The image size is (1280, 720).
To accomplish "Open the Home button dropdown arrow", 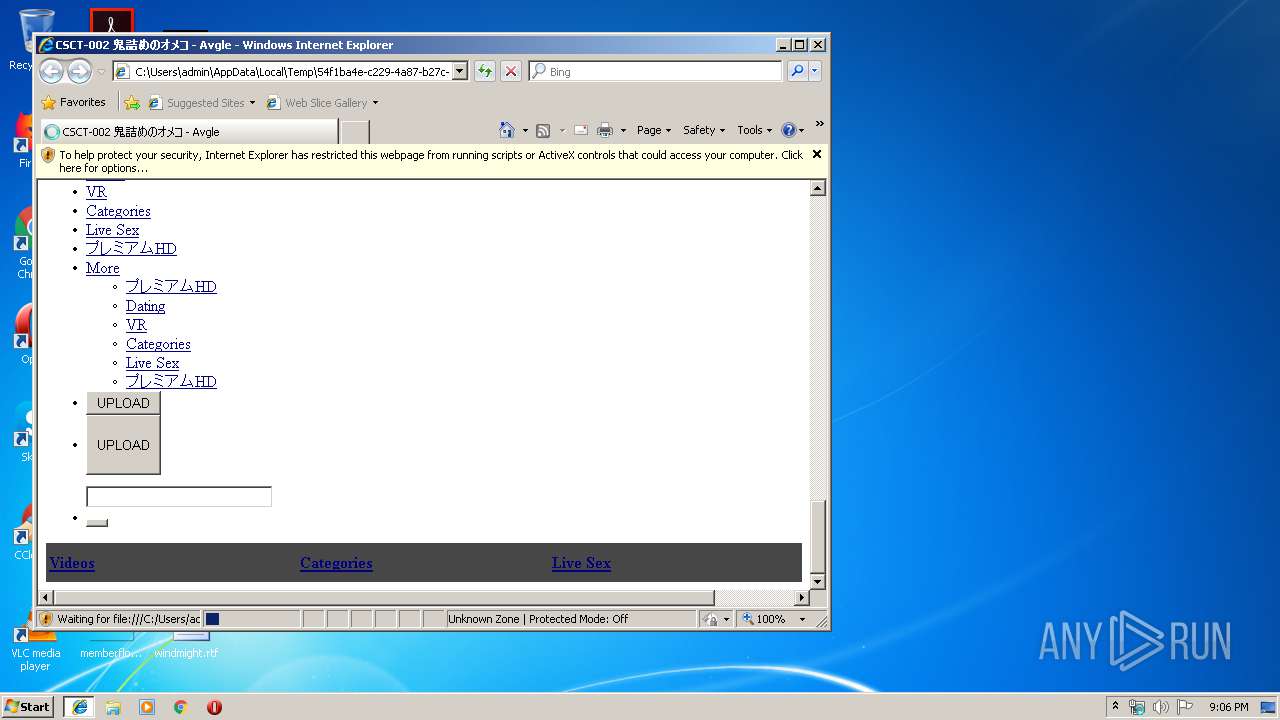I will [x=525, y=131].
